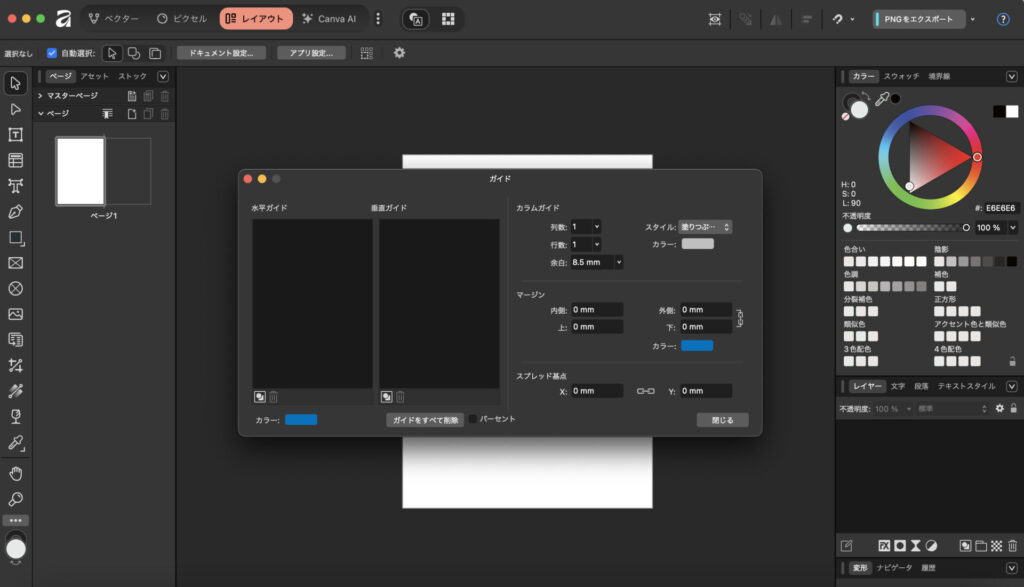
Task: Switch to the スウォッチ tab
Action: 901,76
